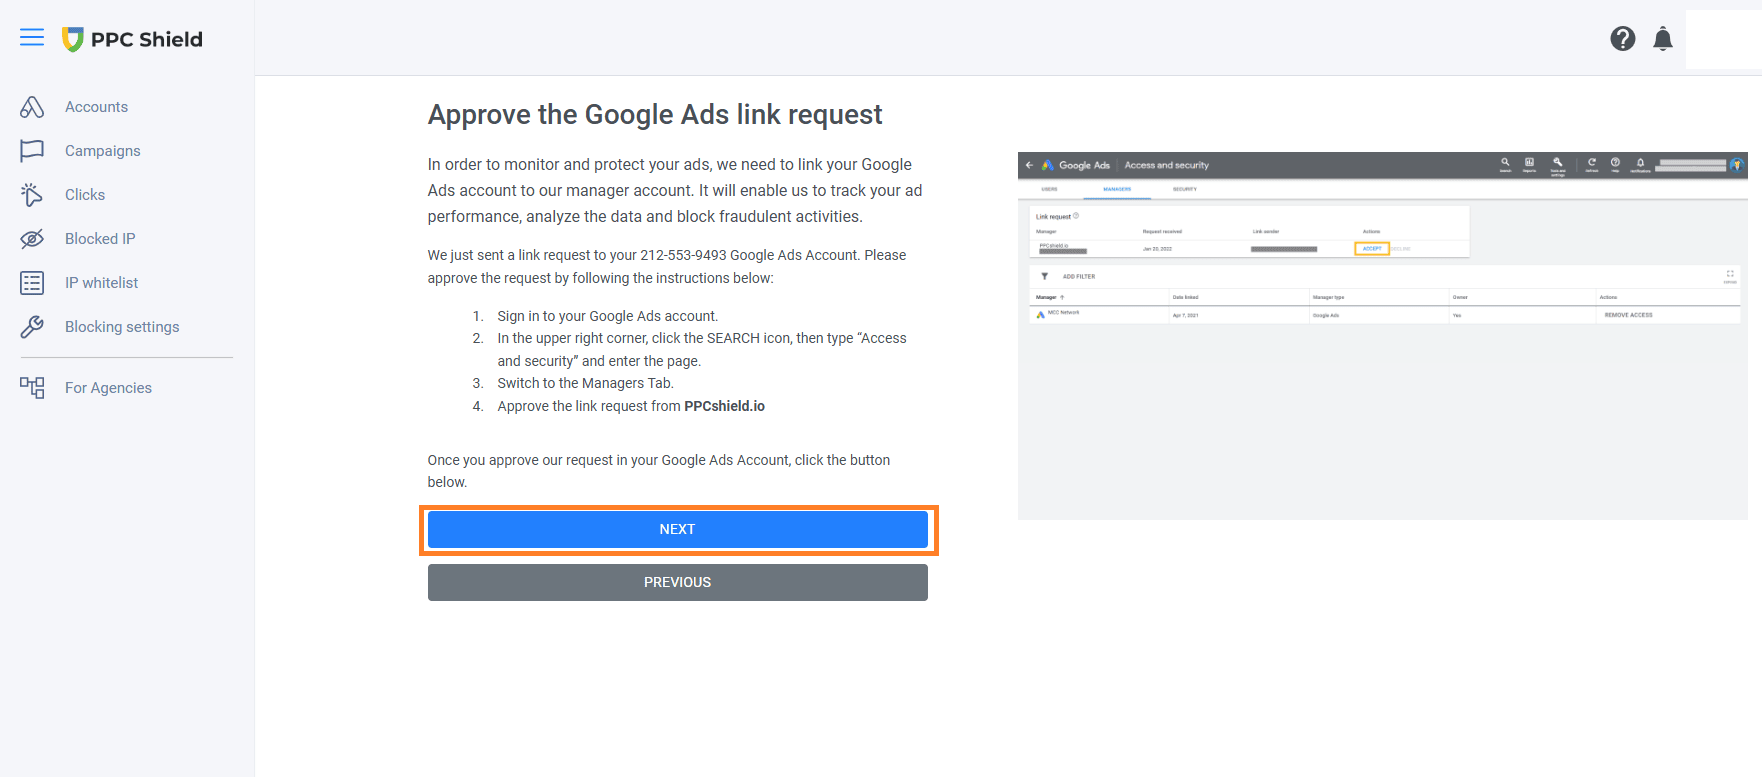The height and width of the screenshot is (777, 1762).
Task: Open Blocking settings from sidebar
Action: coord(122,327)
